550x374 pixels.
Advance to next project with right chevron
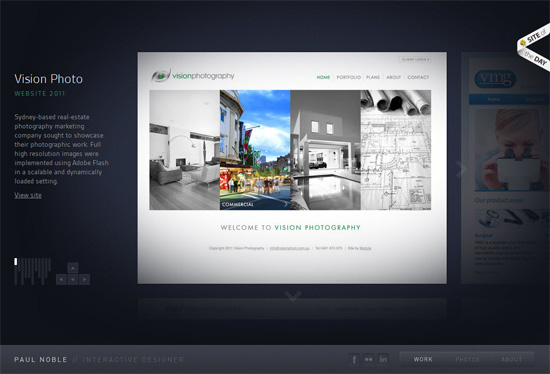click(462, 169)
